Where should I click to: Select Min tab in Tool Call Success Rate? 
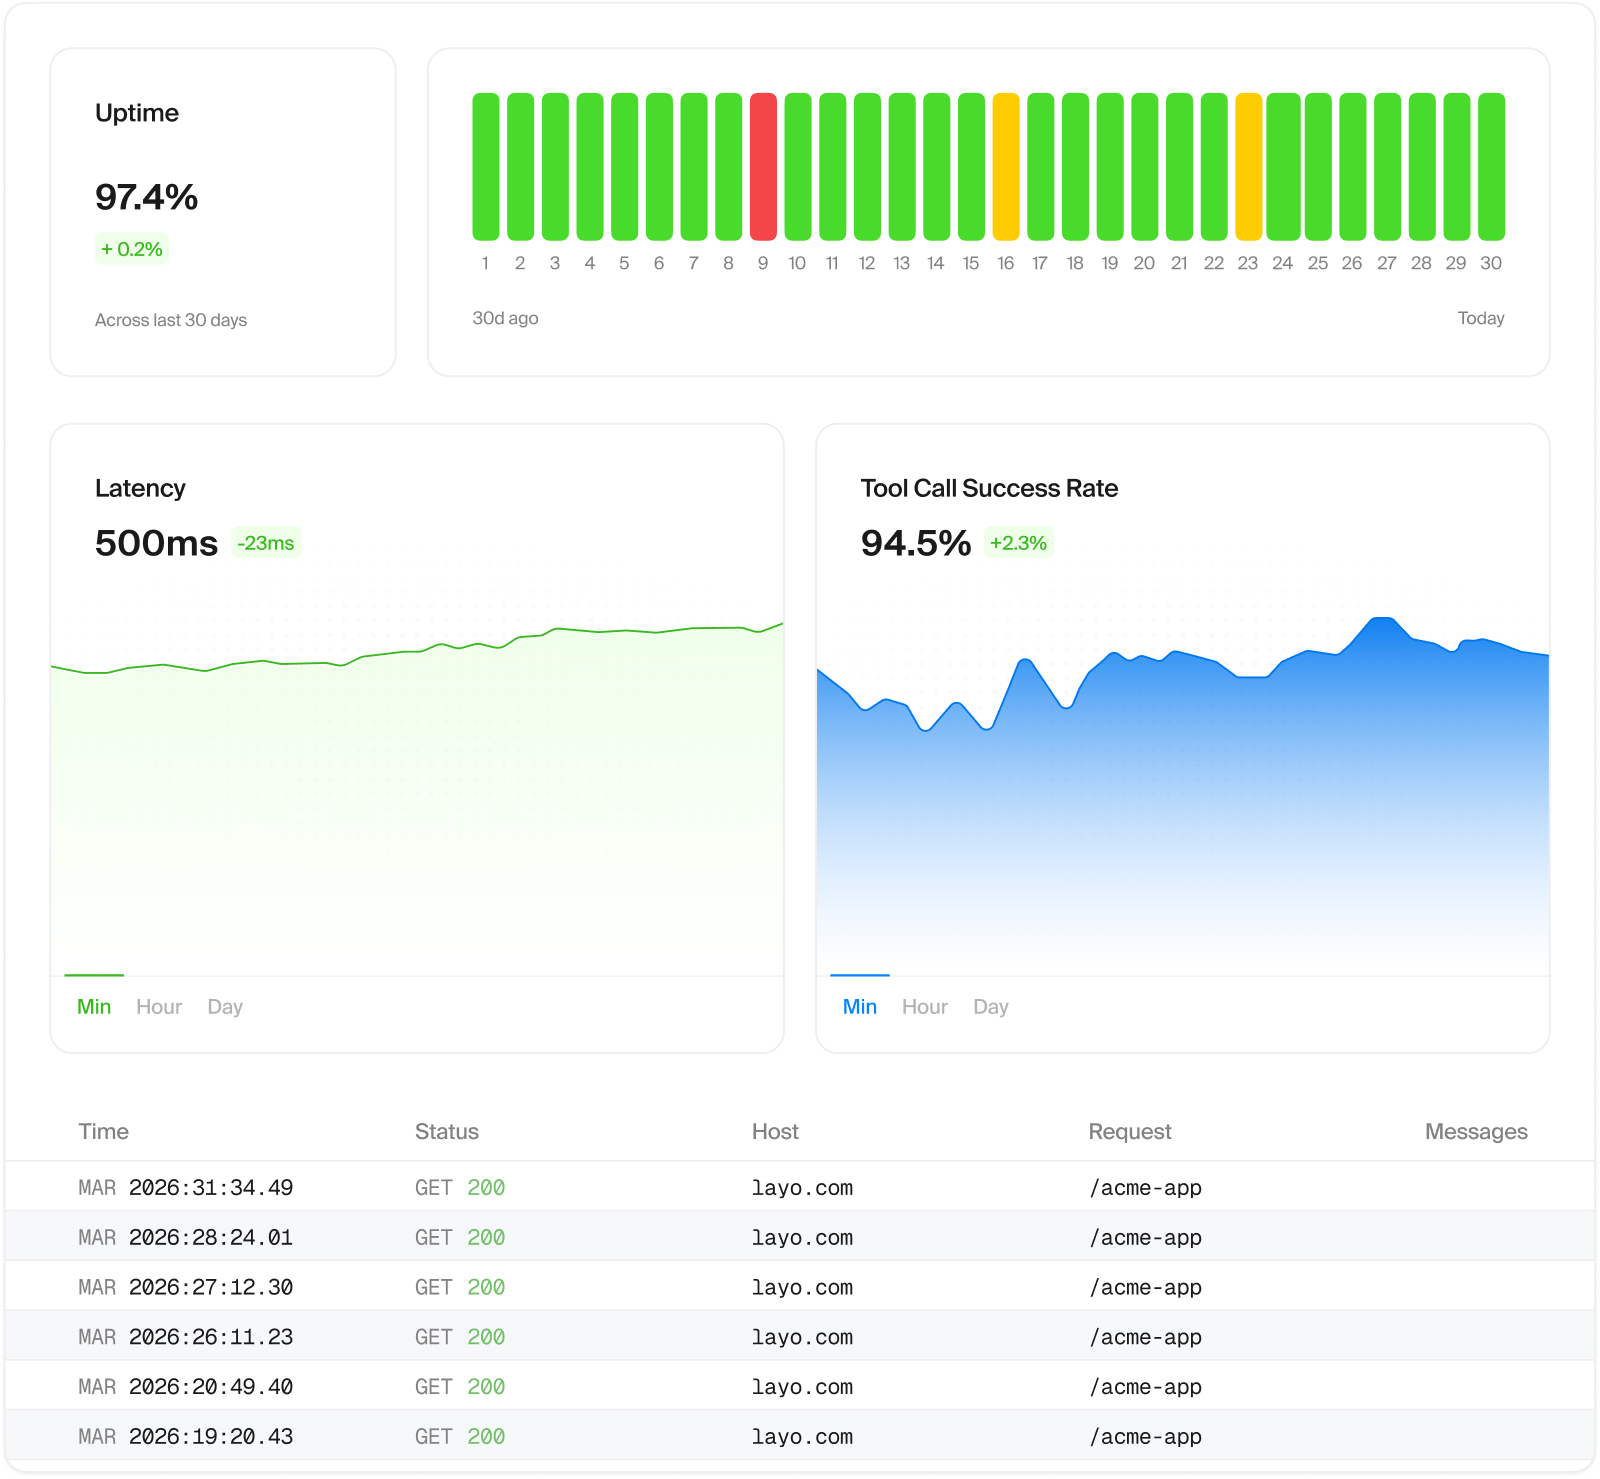click(859, 1007)
